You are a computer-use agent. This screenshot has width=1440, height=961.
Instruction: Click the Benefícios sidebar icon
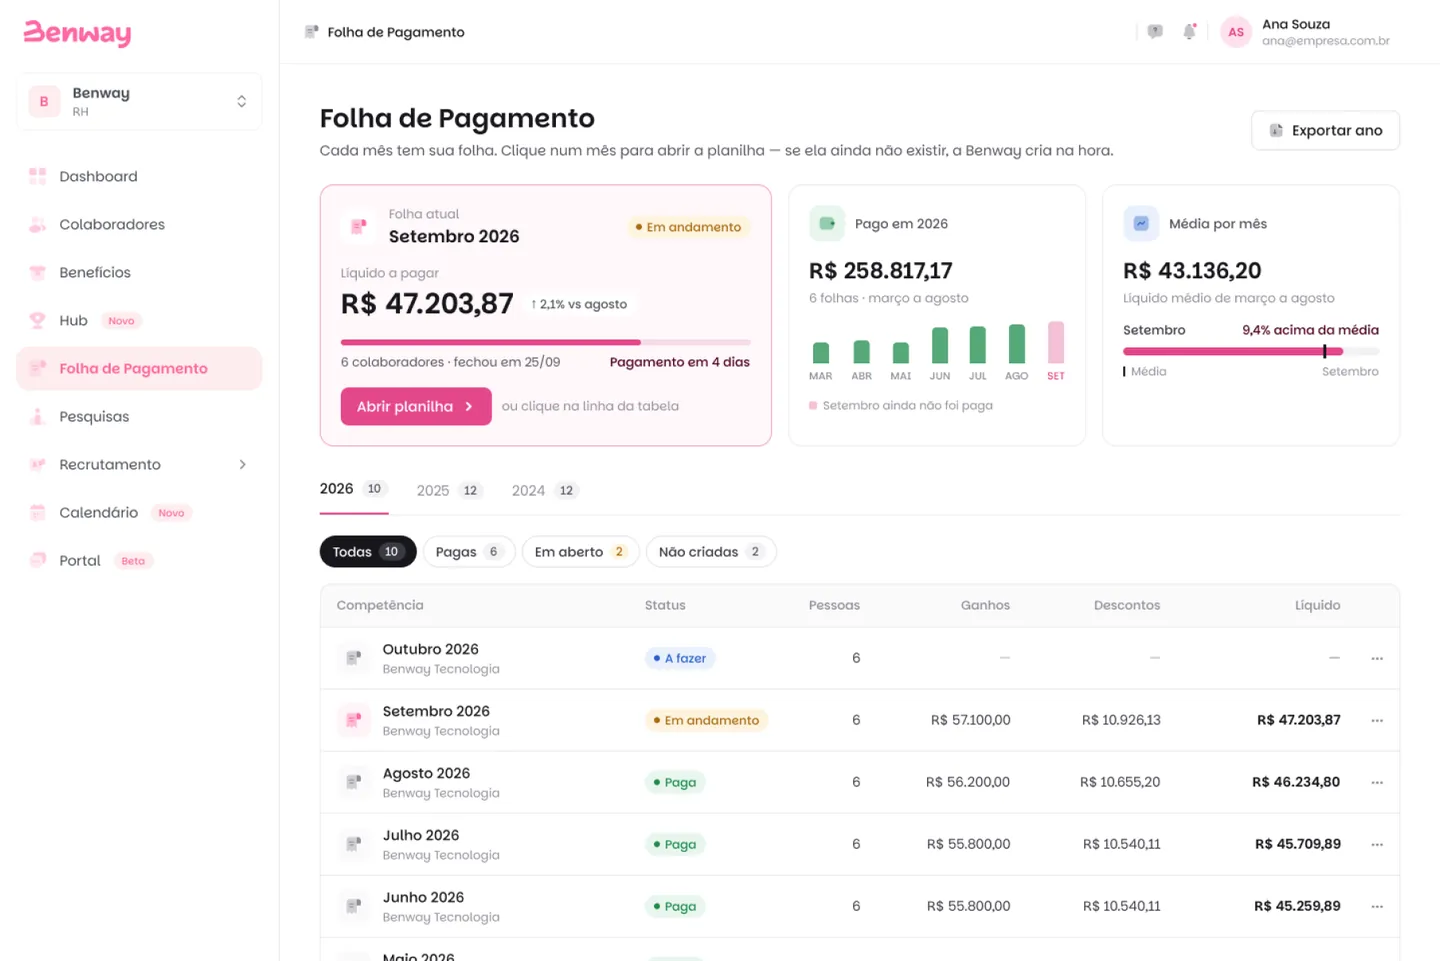coord(38,272)
